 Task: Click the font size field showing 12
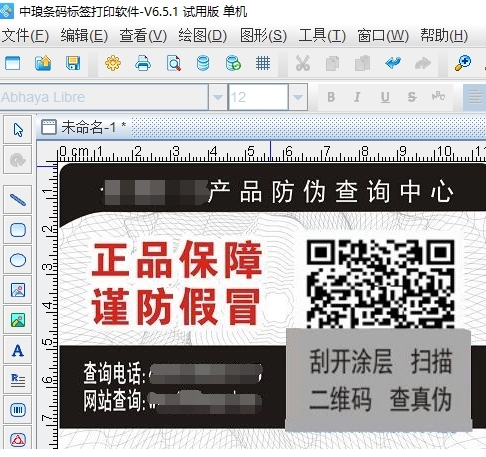coord(258,97)
